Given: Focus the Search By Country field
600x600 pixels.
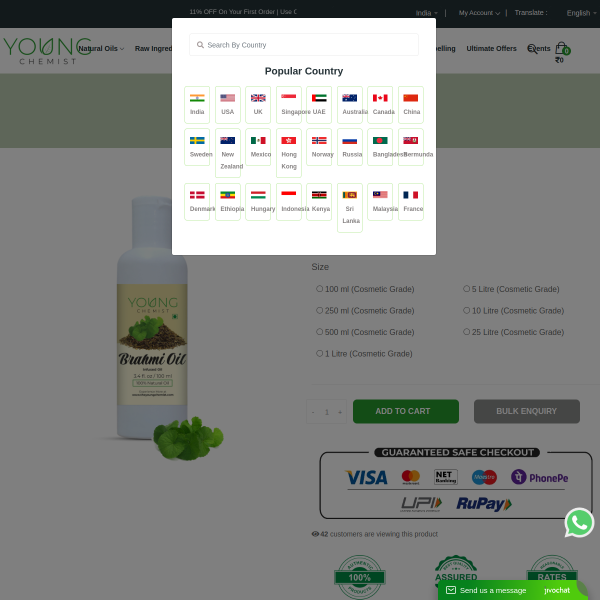Looking at the screenshot, I should point(304,45).
